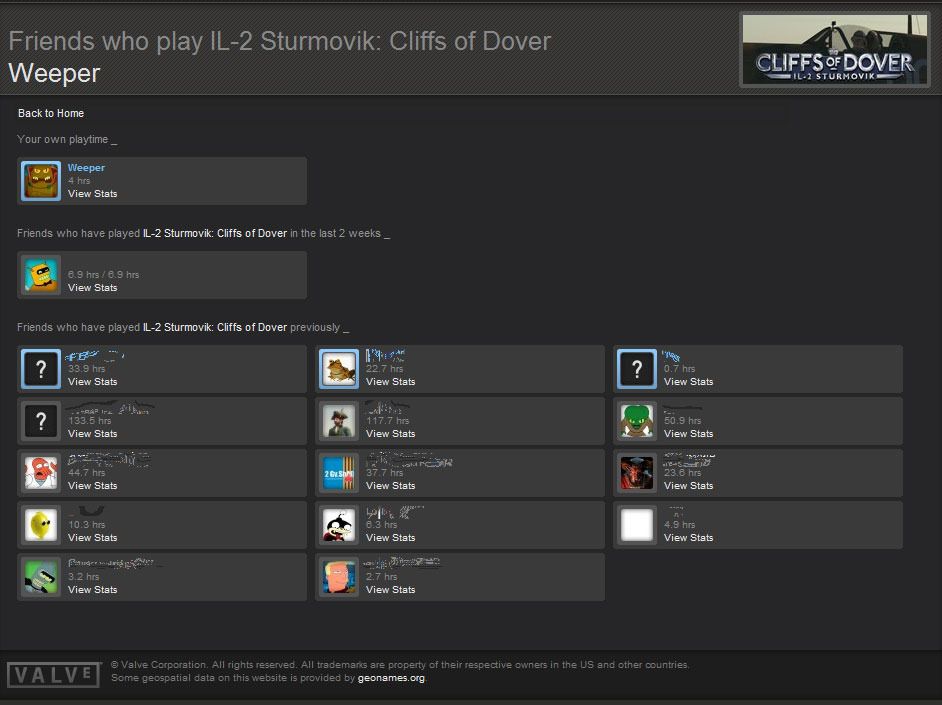Click the Weeper profile name link

point(86,168)
